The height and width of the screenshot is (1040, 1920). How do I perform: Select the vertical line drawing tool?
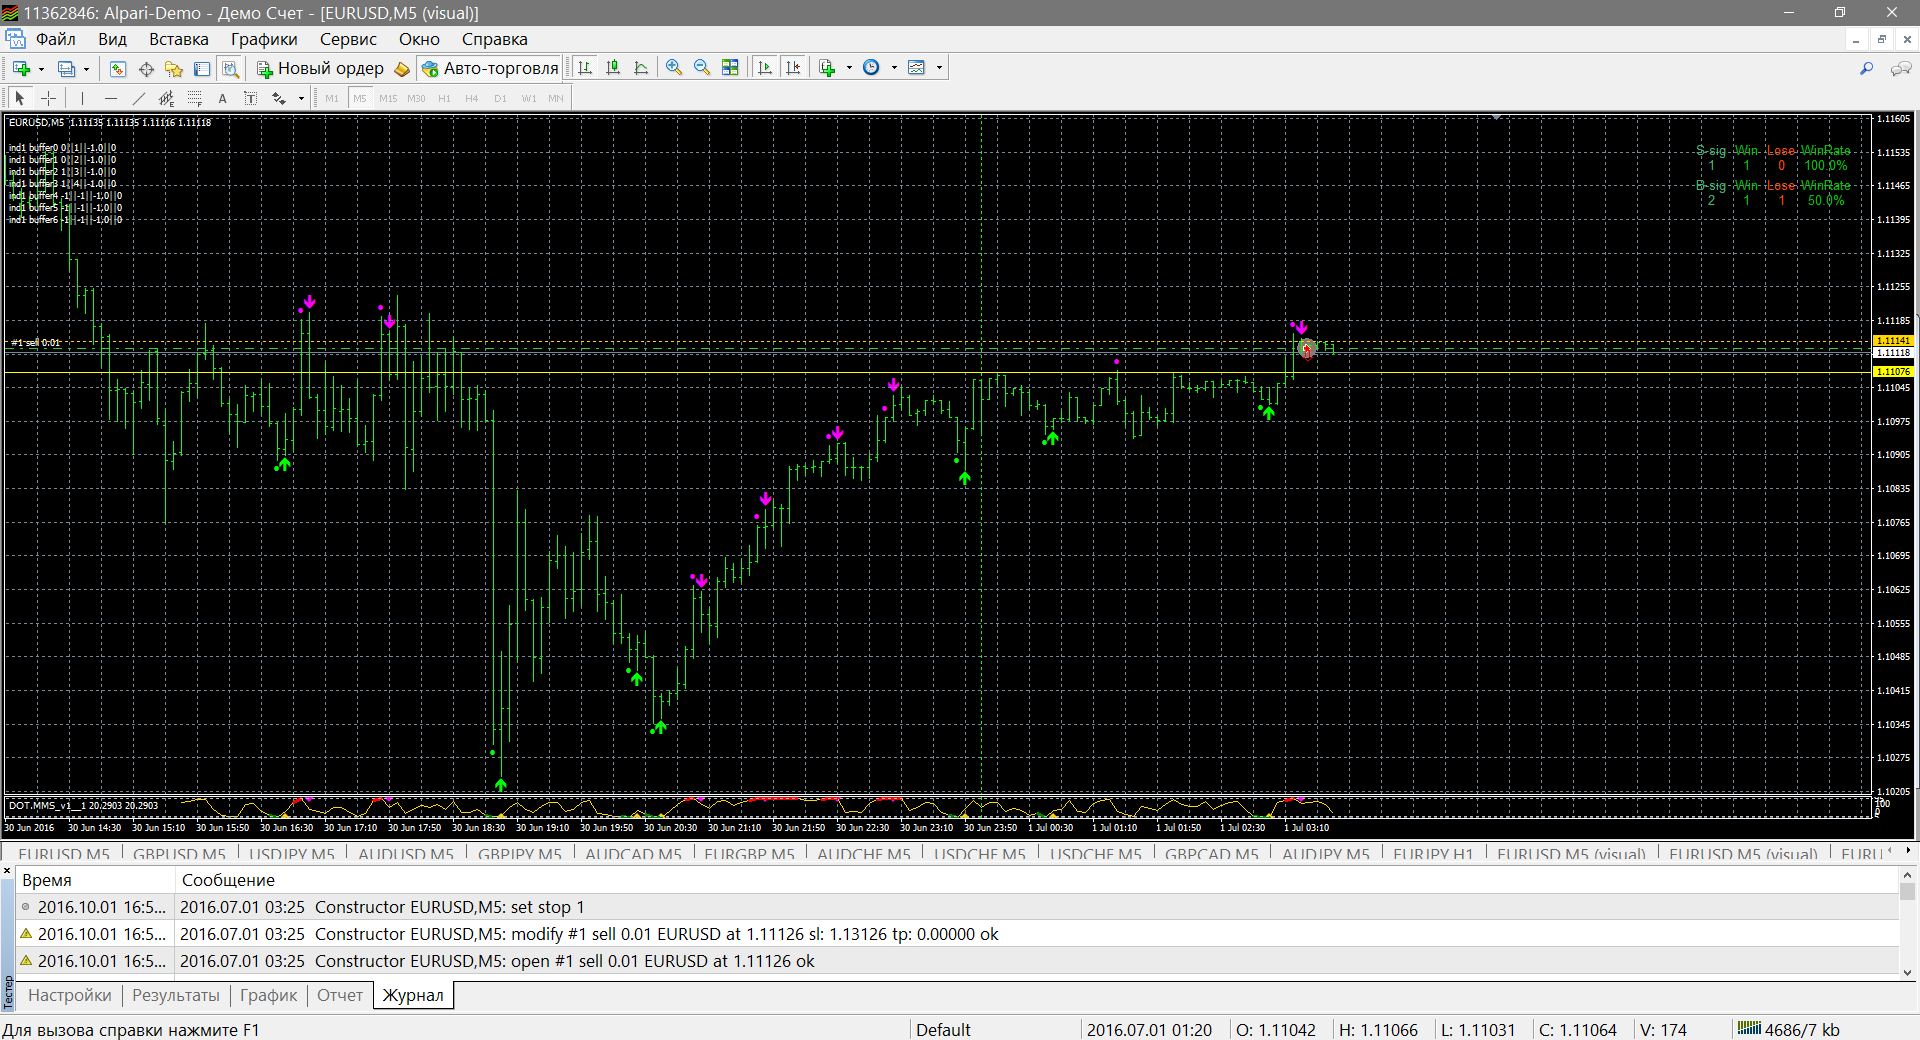coord(82,98)
